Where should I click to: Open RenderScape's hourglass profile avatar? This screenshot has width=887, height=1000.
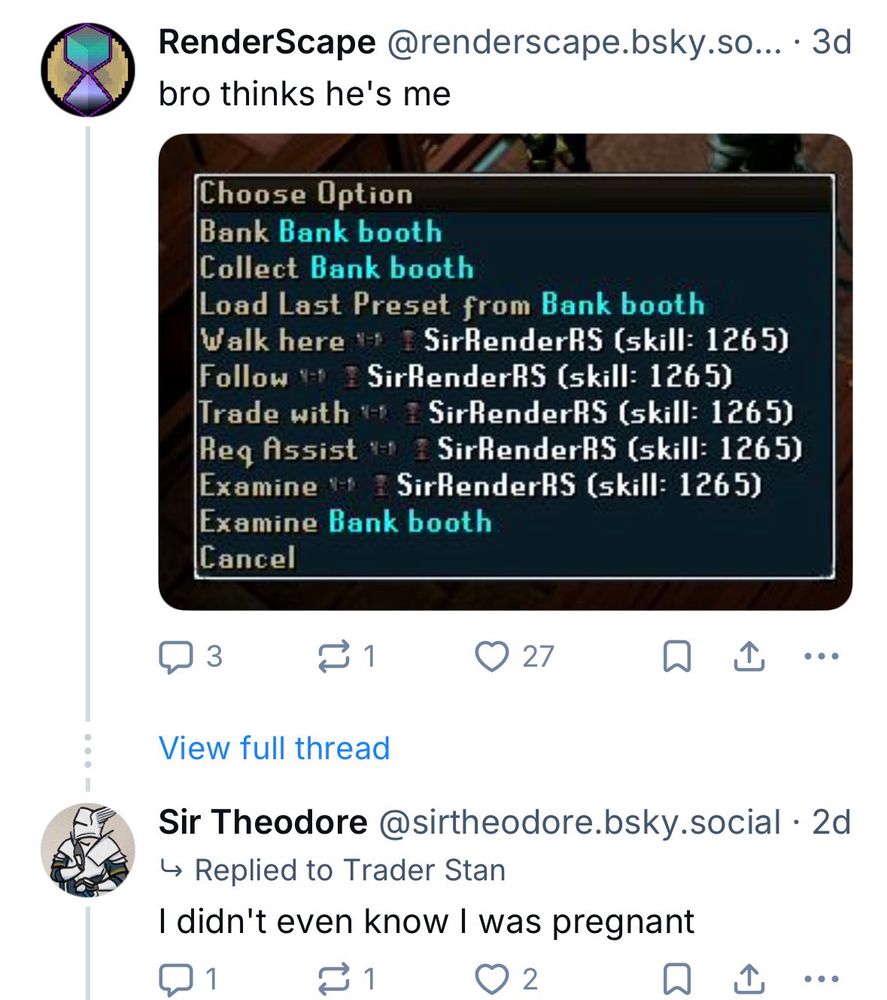[88, 70]
